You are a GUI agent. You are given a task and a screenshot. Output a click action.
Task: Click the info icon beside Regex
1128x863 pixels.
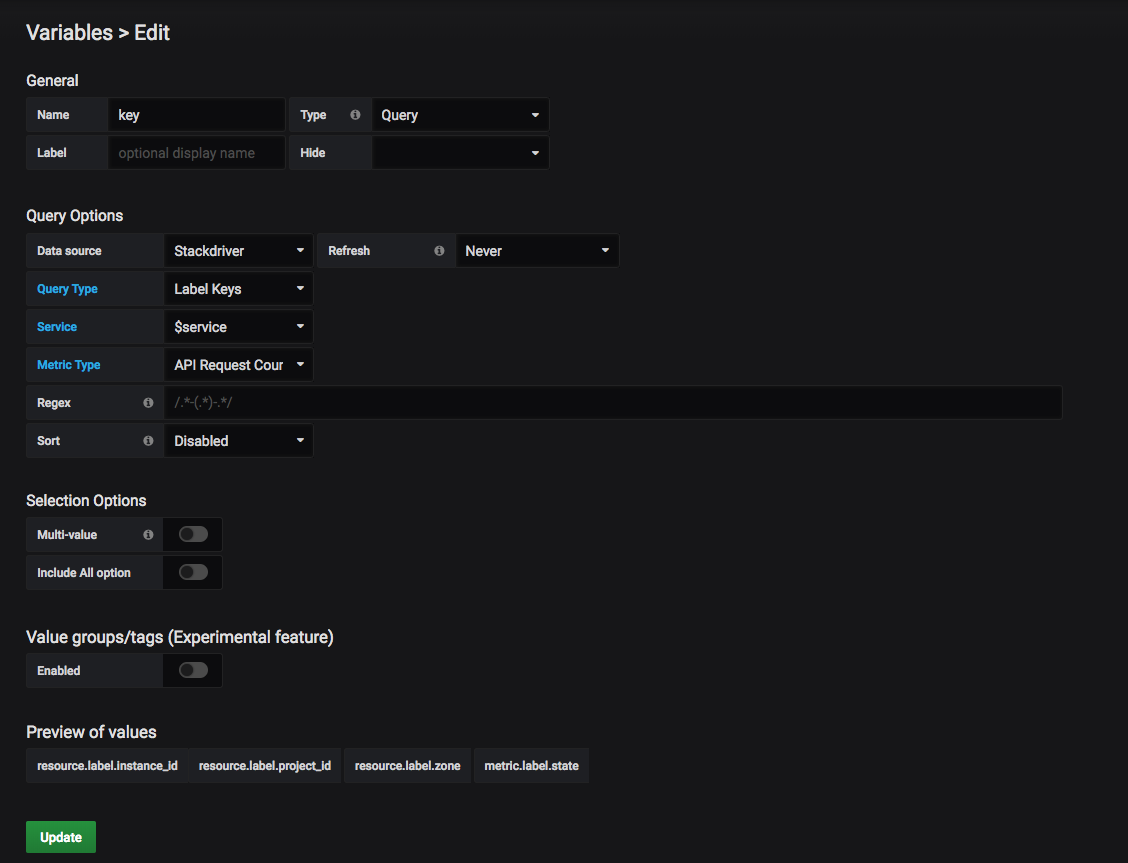coord(148,403)
